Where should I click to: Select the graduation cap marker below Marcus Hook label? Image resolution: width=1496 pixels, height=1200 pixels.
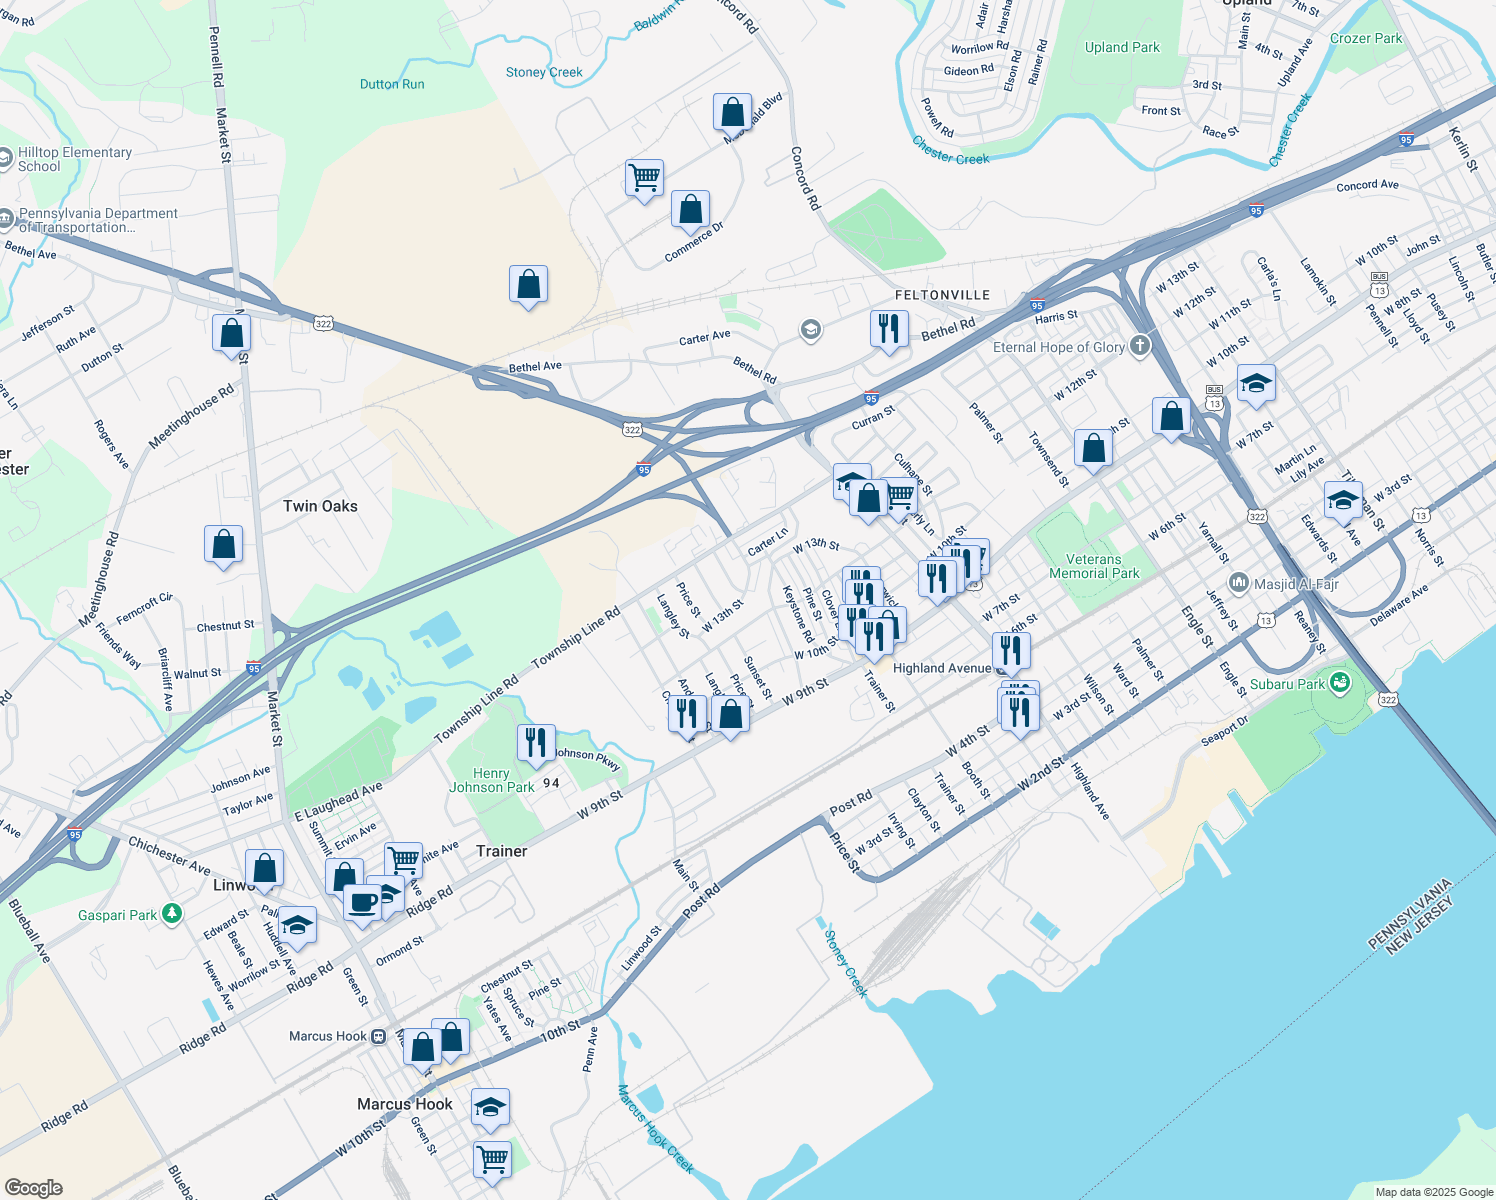(x=490, y=1108)
